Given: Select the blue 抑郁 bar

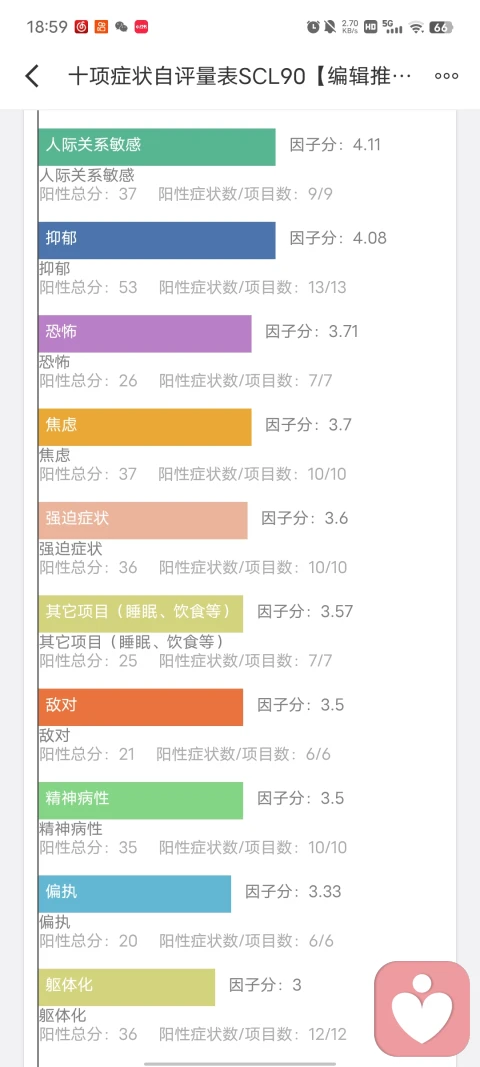Looking at the screenshot, I should pyautogui.click(x=157, y=240).
